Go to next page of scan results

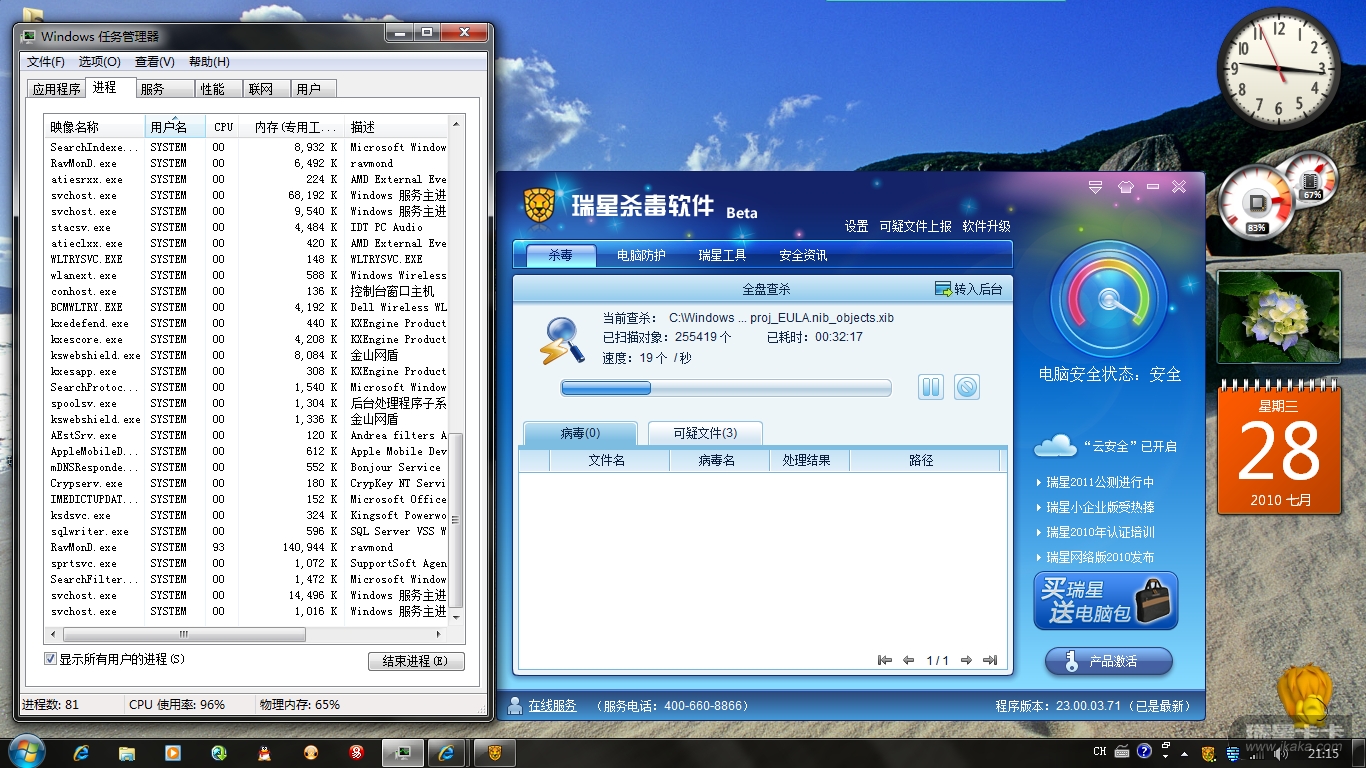pos(966,660)
